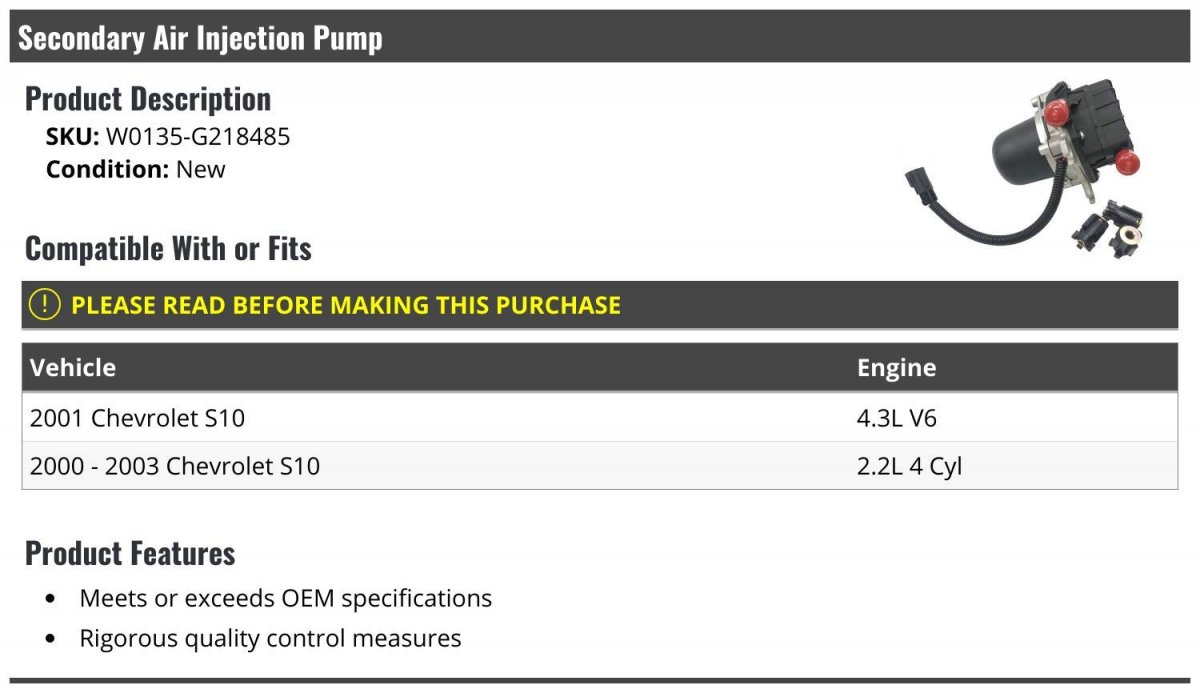1200x693 pixels.
Task: Click the 'PLEASE READ BEFORE MAKING THIS PURCHASE' notice
Action: click(x=346, y=305)
